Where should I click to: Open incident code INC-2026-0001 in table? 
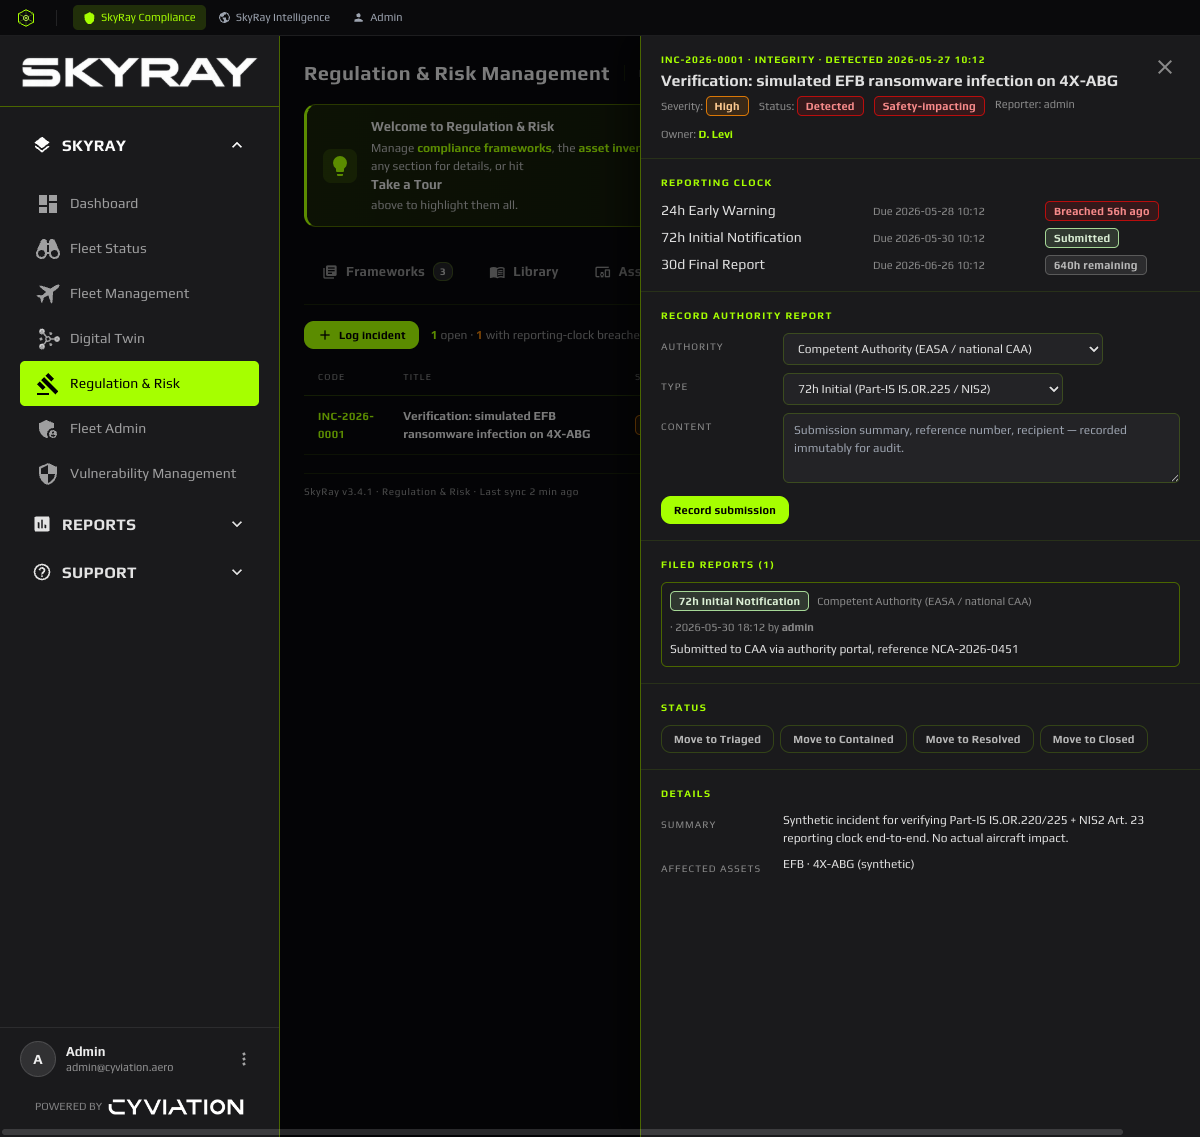[345, 425]
